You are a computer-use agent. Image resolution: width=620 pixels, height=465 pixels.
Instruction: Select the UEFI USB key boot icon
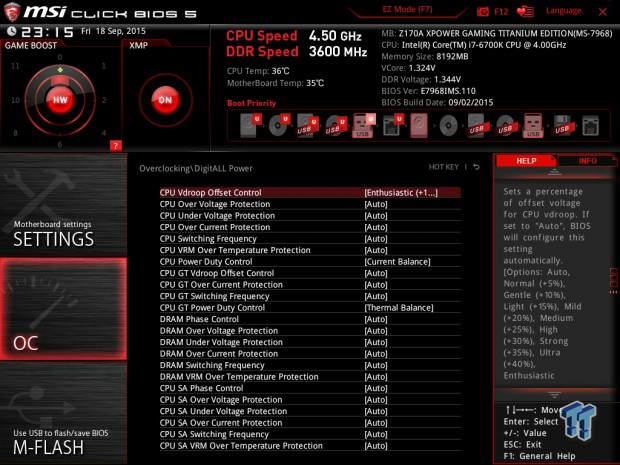(363, 125)
